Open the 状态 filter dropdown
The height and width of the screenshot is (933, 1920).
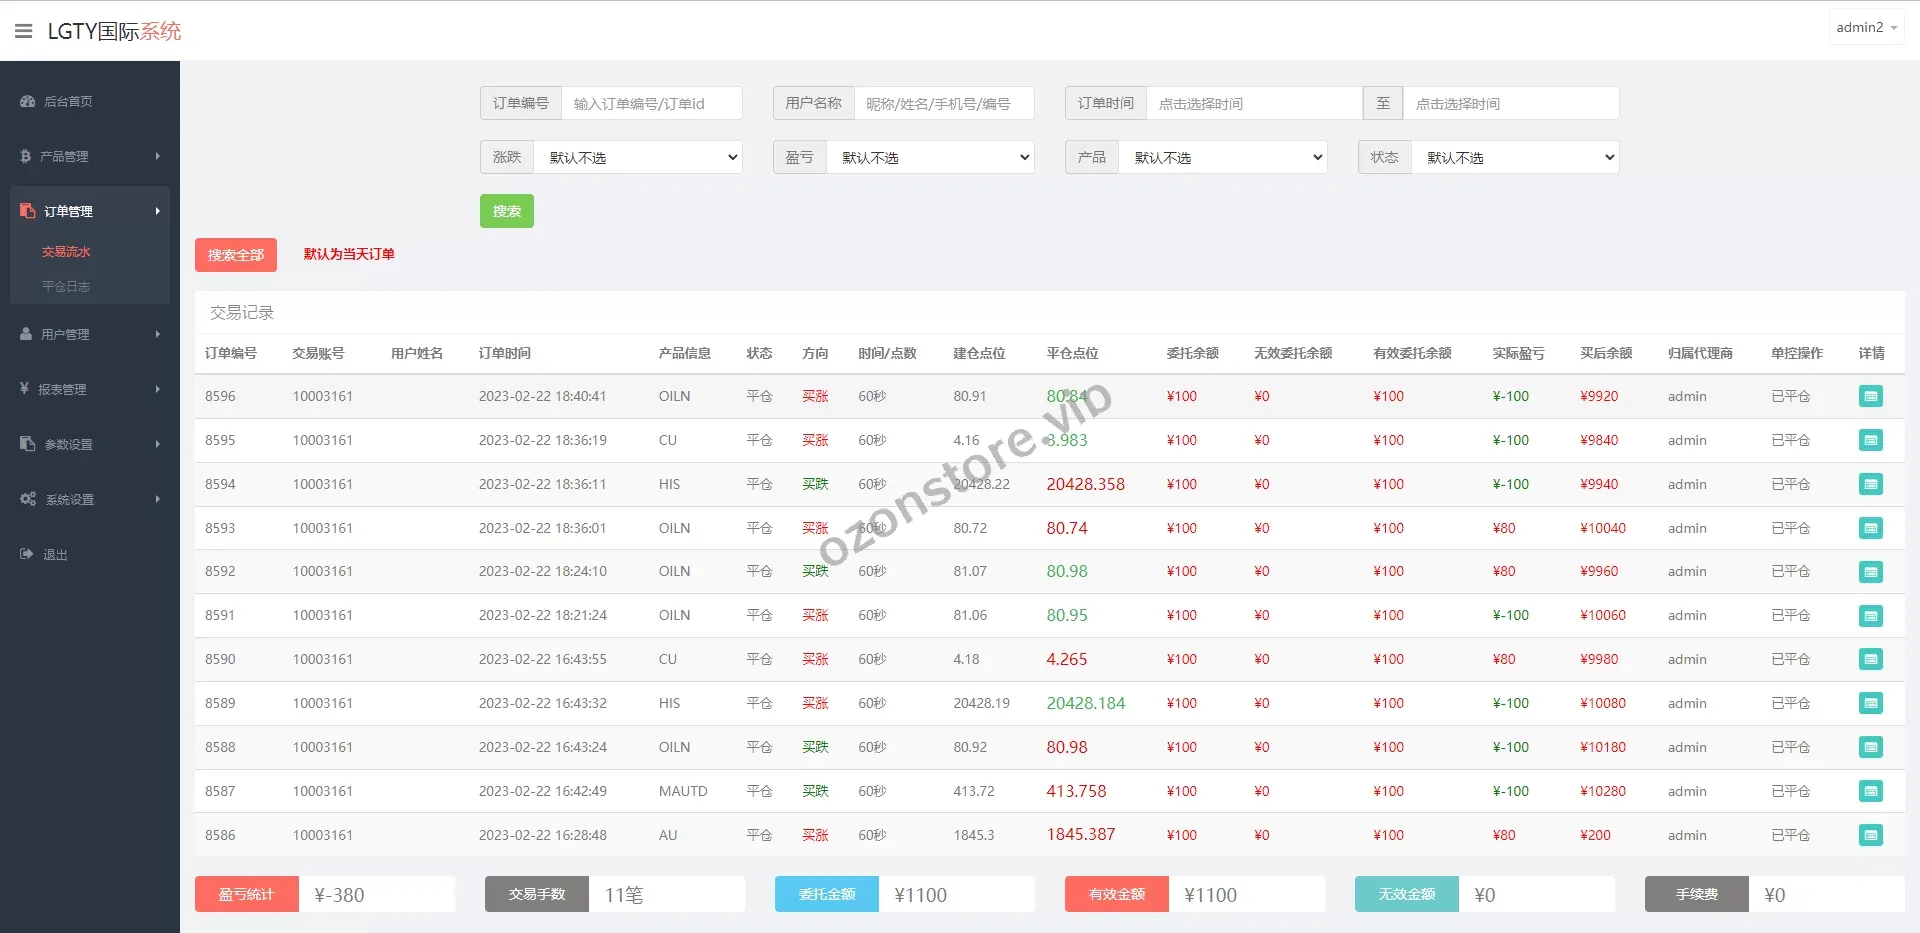(1514, 157)
